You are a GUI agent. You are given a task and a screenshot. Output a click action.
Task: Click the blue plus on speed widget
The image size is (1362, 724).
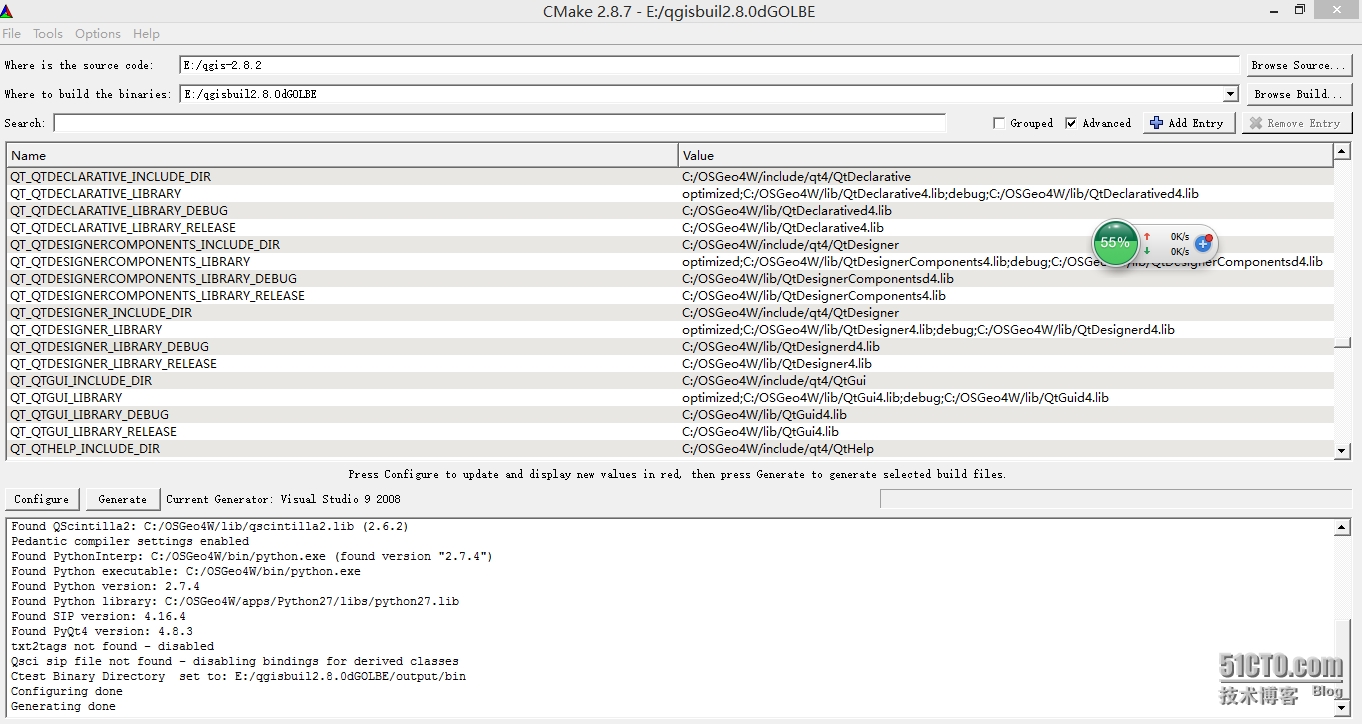[1203, 243]
